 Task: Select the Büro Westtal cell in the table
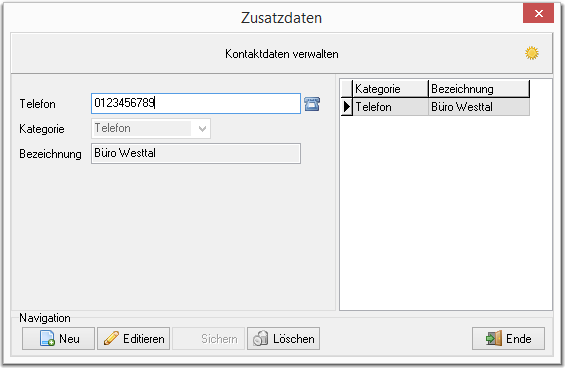[479, 107]
